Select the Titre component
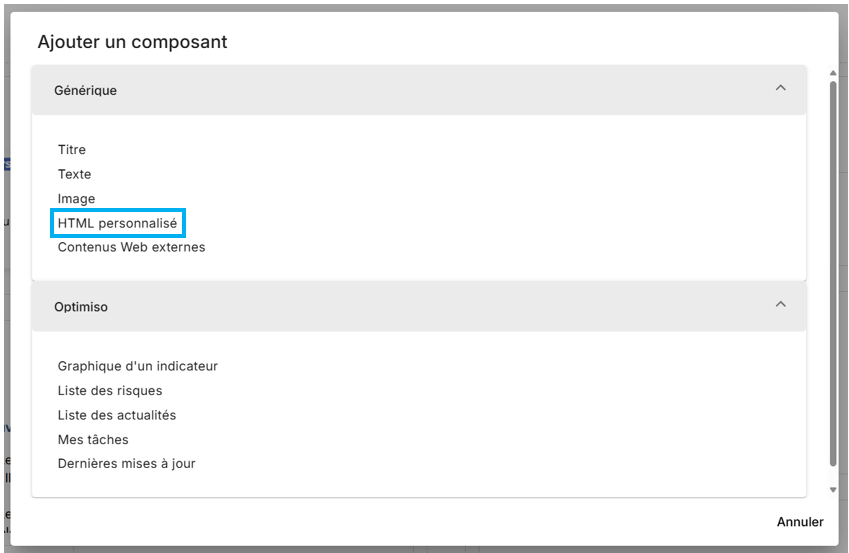This screenshot has height=553, width=849. (x=72, y=150)
